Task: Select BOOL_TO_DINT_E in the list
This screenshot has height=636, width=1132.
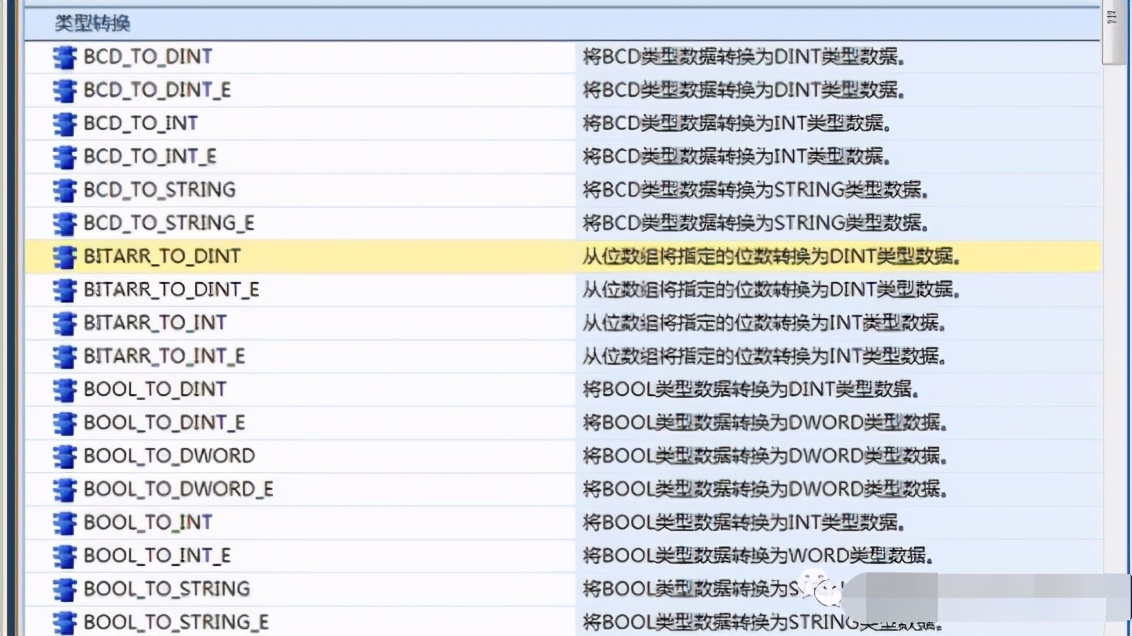Action: (x=164, y=423)
